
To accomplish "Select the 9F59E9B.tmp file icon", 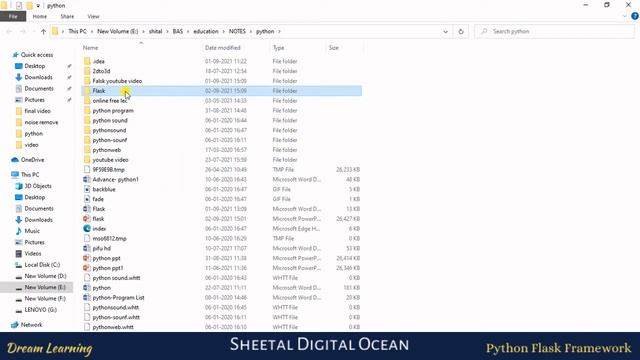I will [87, 169].
